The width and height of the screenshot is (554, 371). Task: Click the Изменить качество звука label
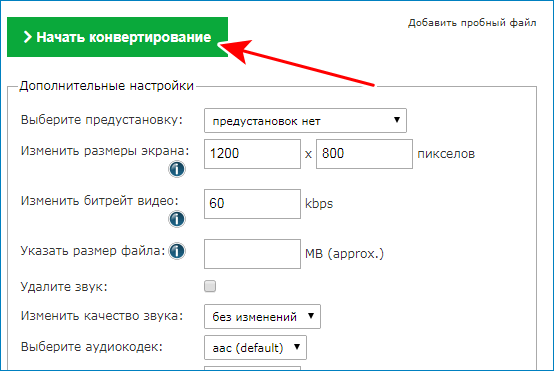coord(102,316)
